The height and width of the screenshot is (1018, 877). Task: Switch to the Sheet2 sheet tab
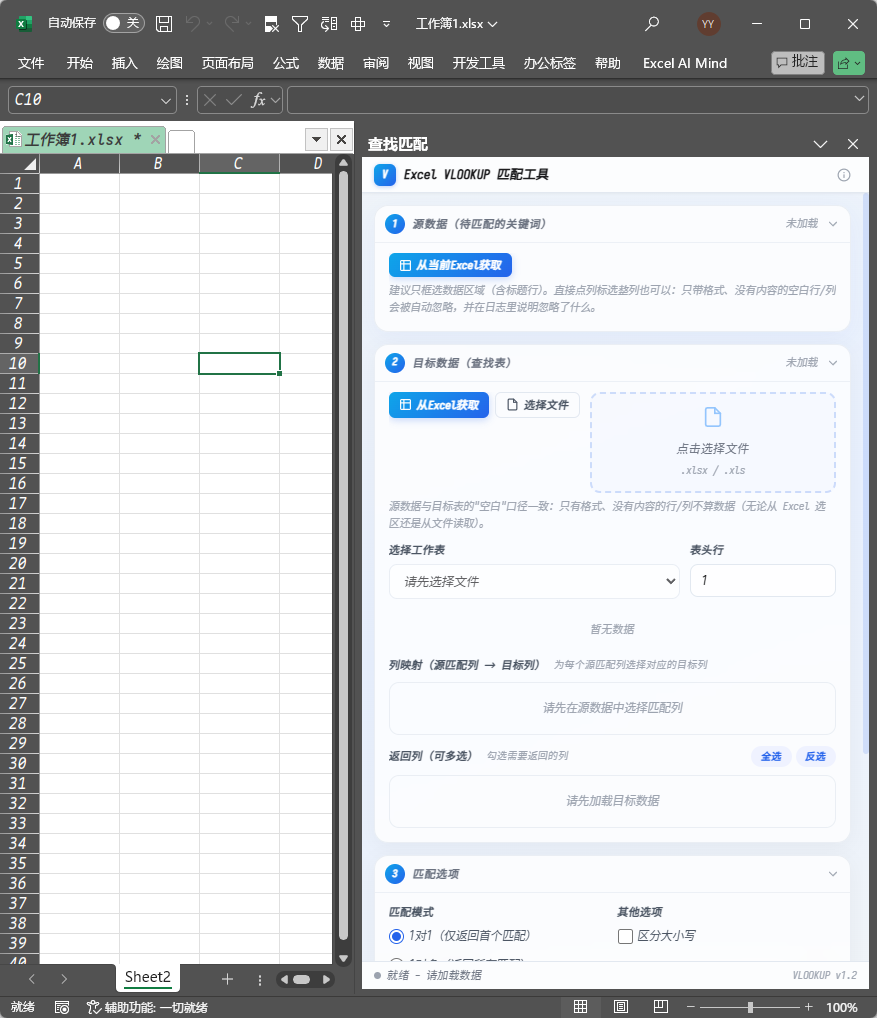pos(147,977)
